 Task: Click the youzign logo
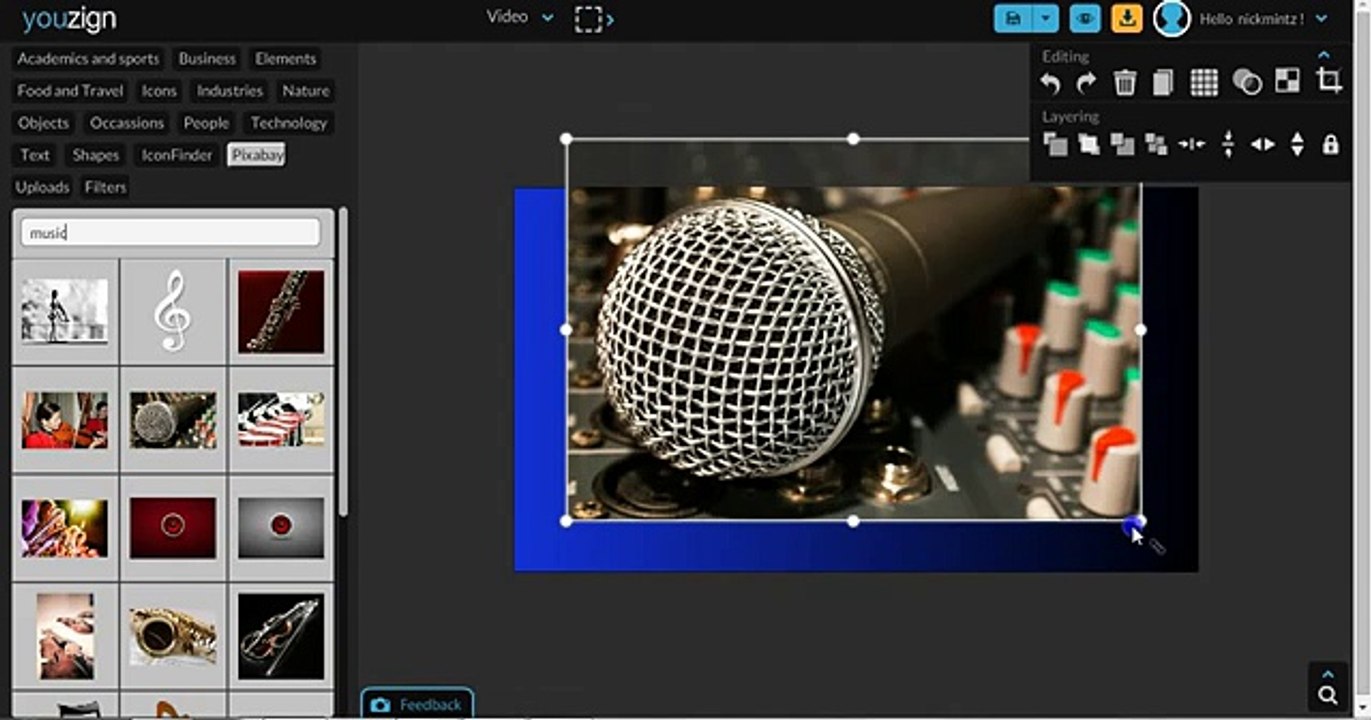tap(69, 18)
